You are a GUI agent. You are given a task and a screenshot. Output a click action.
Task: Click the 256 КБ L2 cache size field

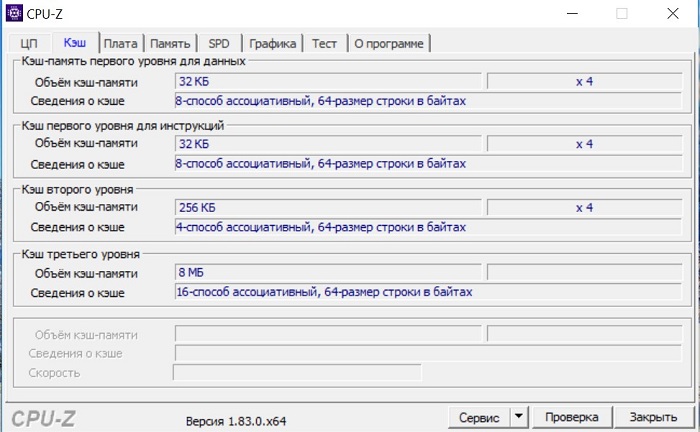[x=328, y=208]
